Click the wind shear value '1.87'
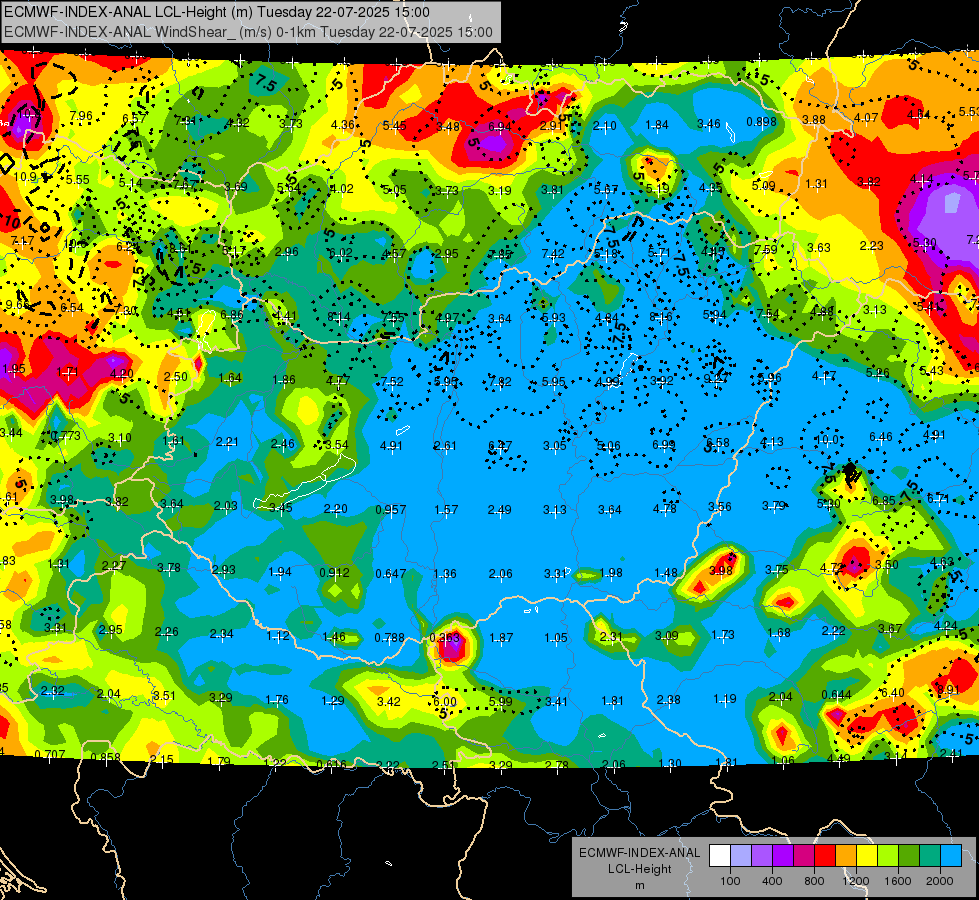The width and height of the screenshot is (979, 900). 501,638
